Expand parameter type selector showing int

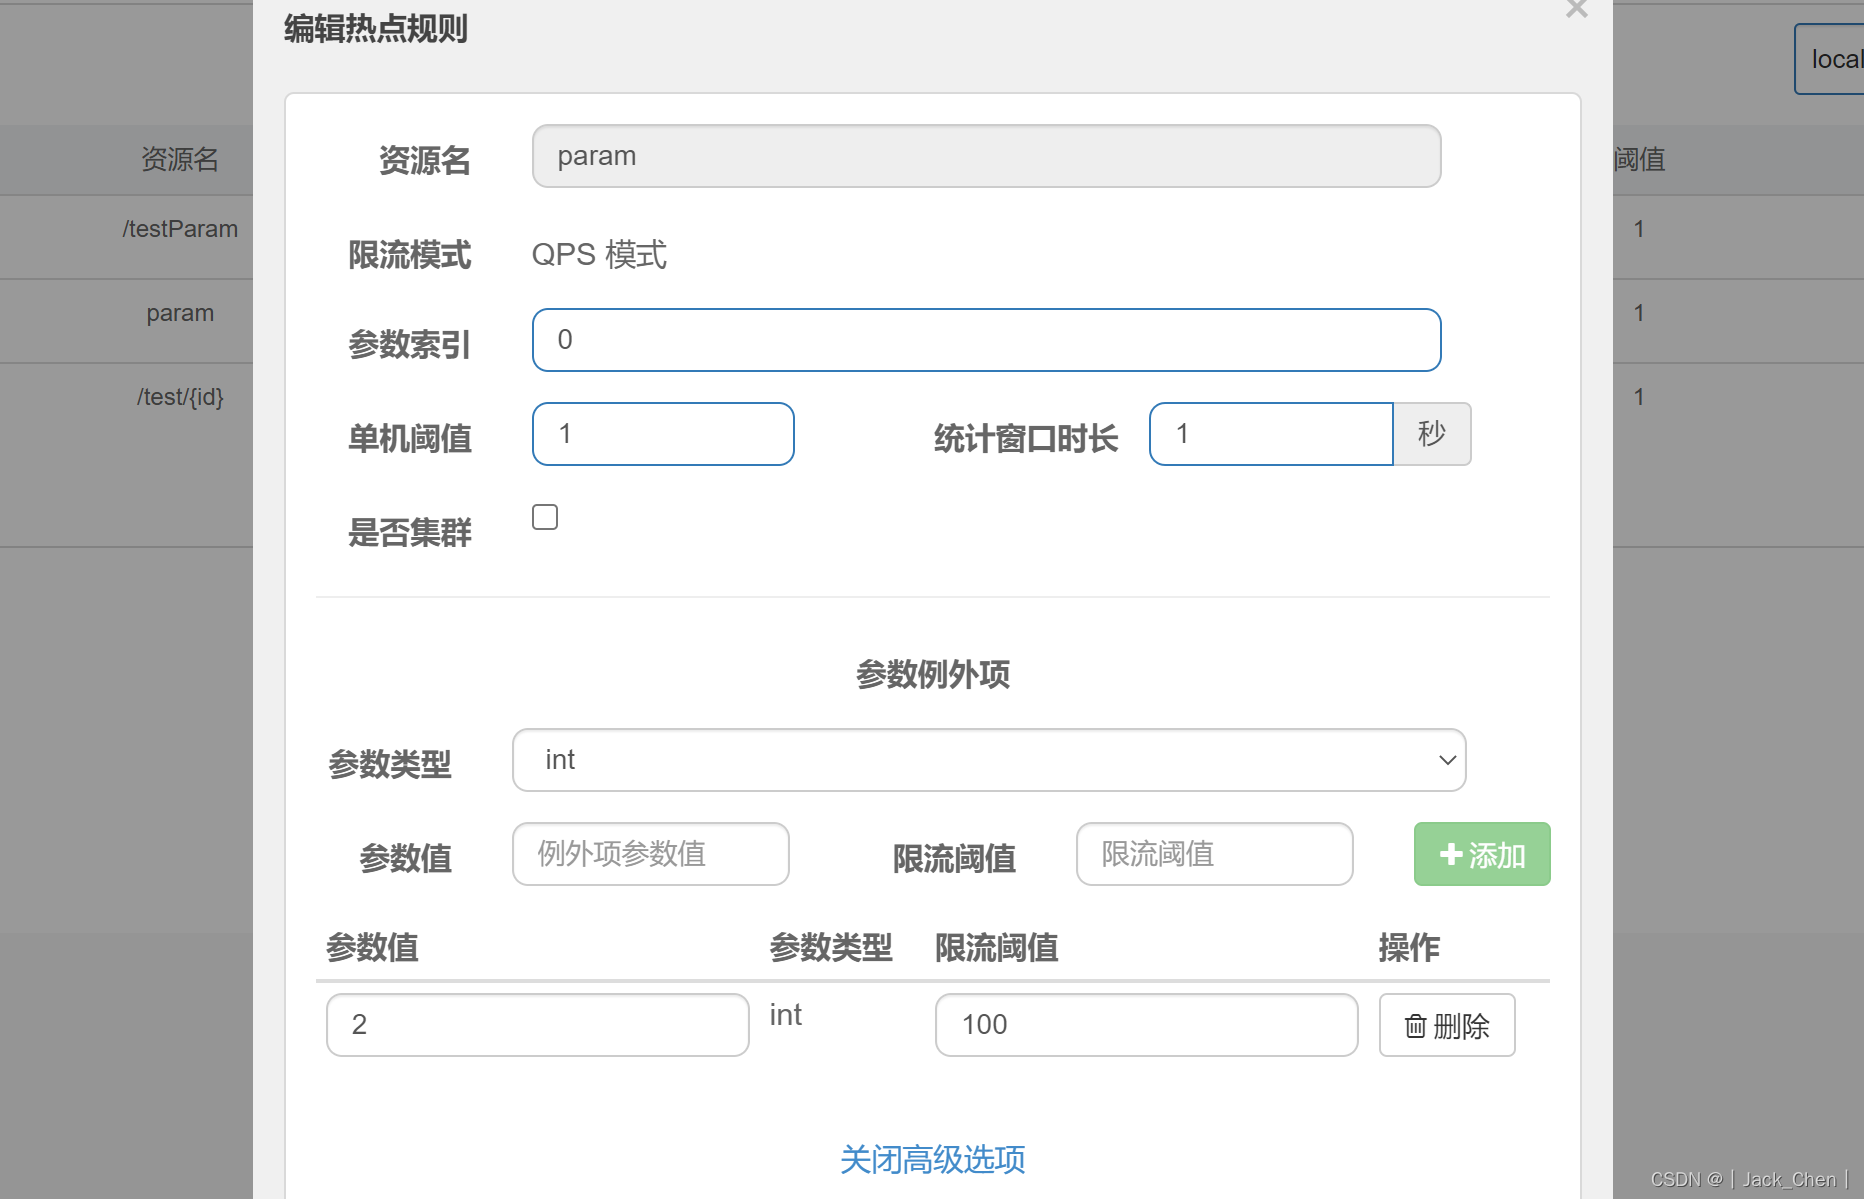click(x=988, y=760)
